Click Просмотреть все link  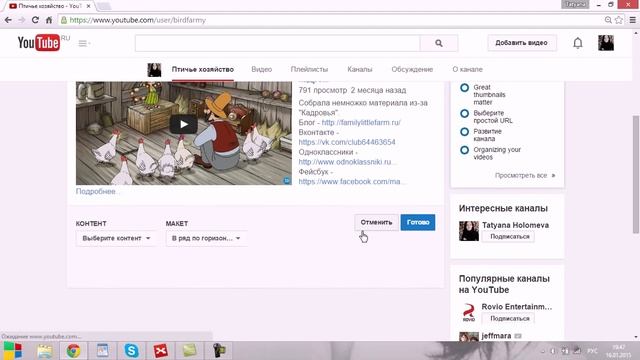pos(525,176)
